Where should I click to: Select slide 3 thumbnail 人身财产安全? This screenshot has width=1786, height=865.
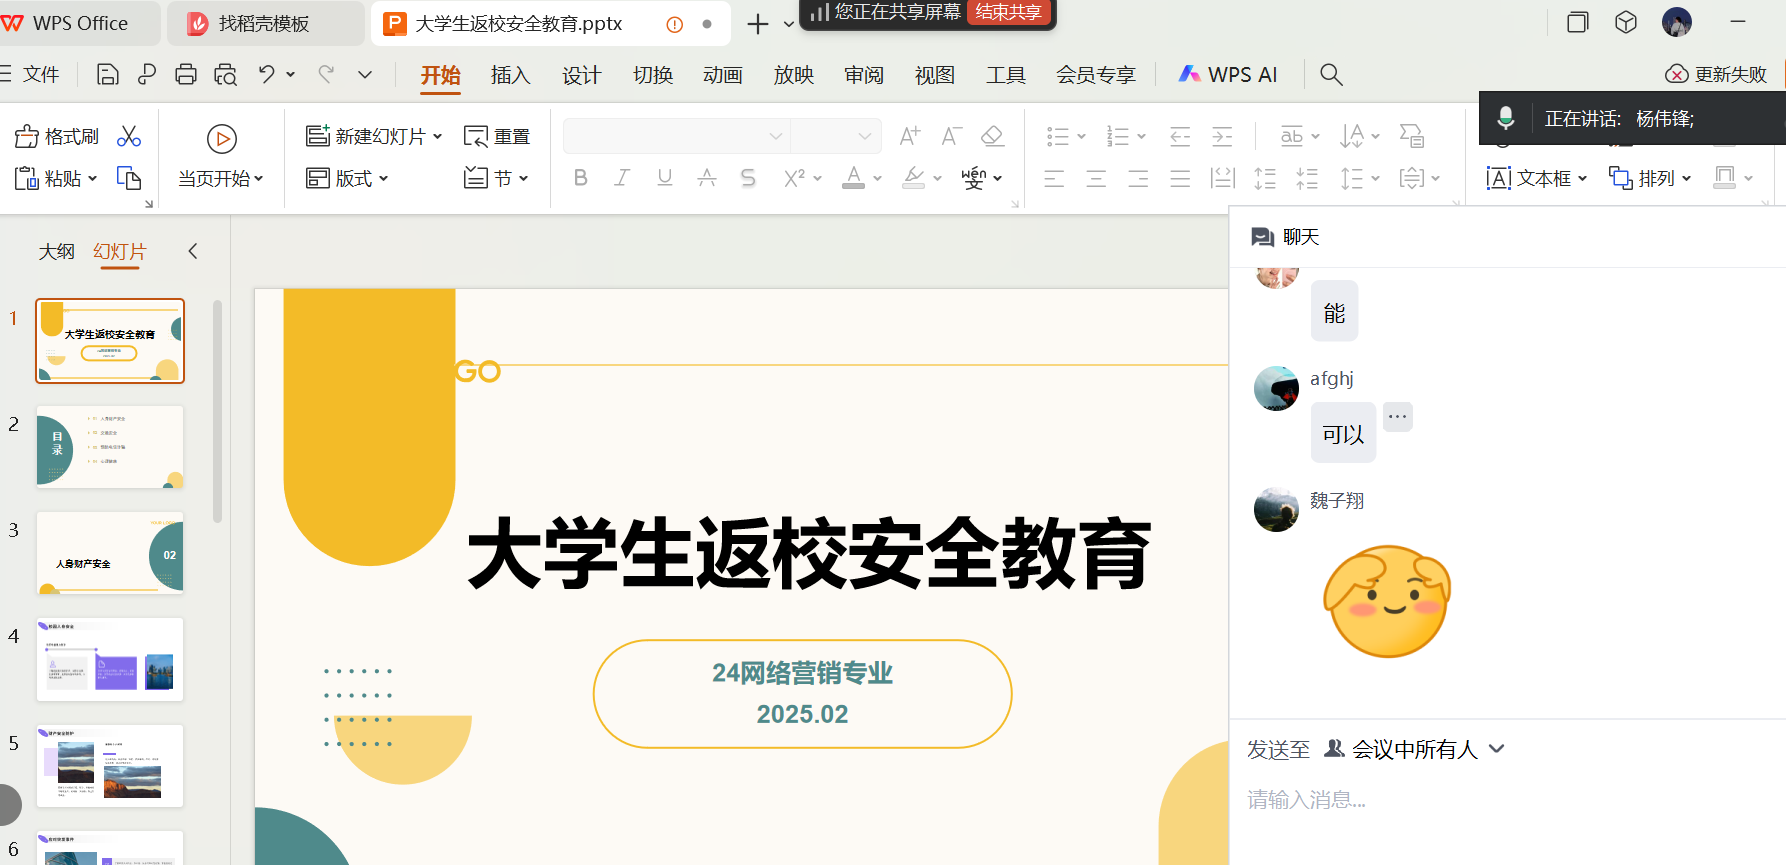coord(110,553)
